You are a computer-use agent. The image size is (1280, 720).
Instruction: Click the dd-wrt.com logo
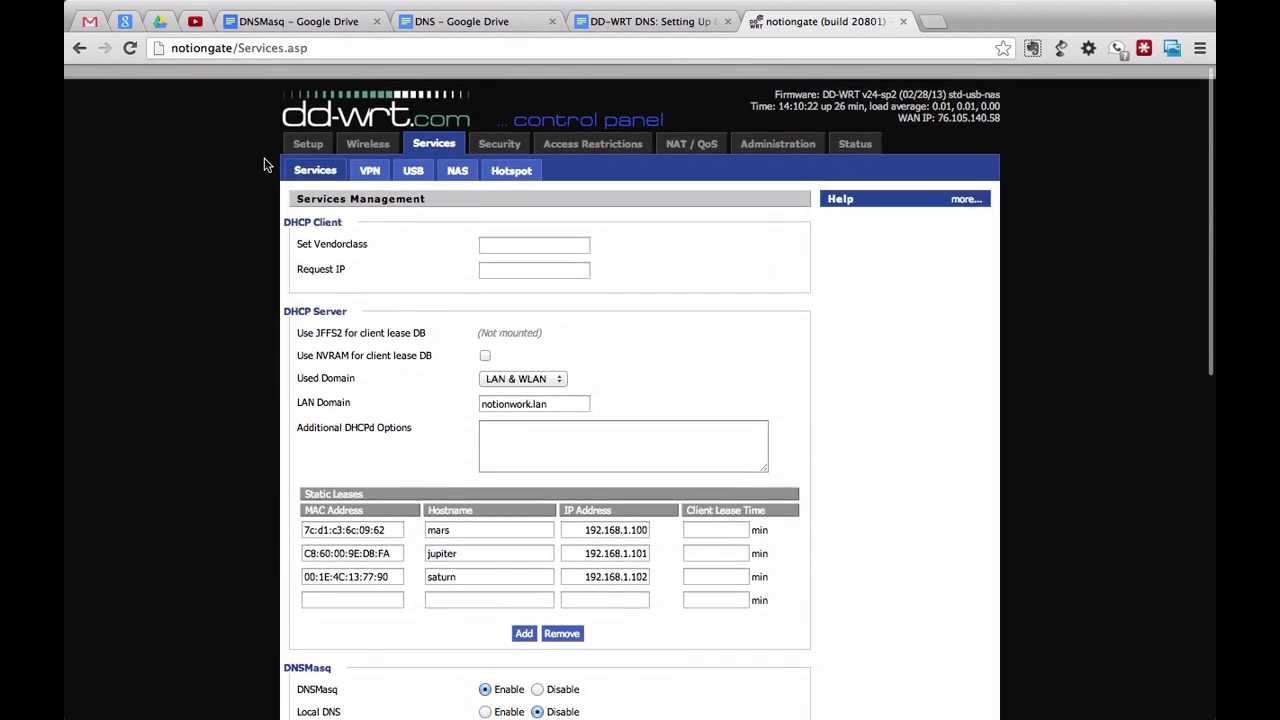coord(376,110)
